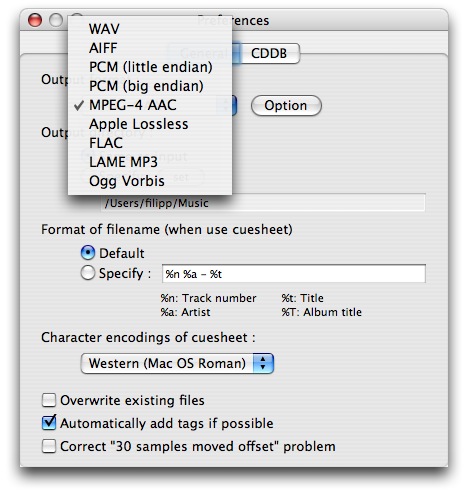Open the encoder Option button
This screenshot has width=465, height=492.
coord(286,106)
